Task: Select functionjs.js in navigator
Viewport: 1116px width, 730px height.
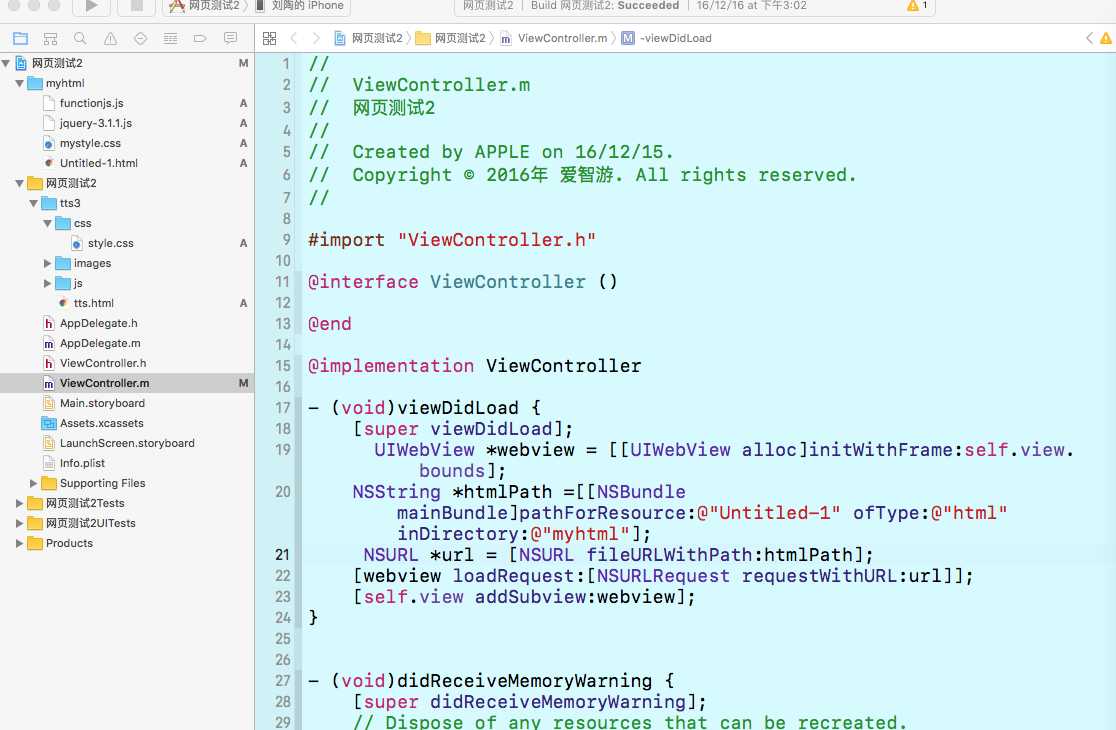Action: click(91, 103)
